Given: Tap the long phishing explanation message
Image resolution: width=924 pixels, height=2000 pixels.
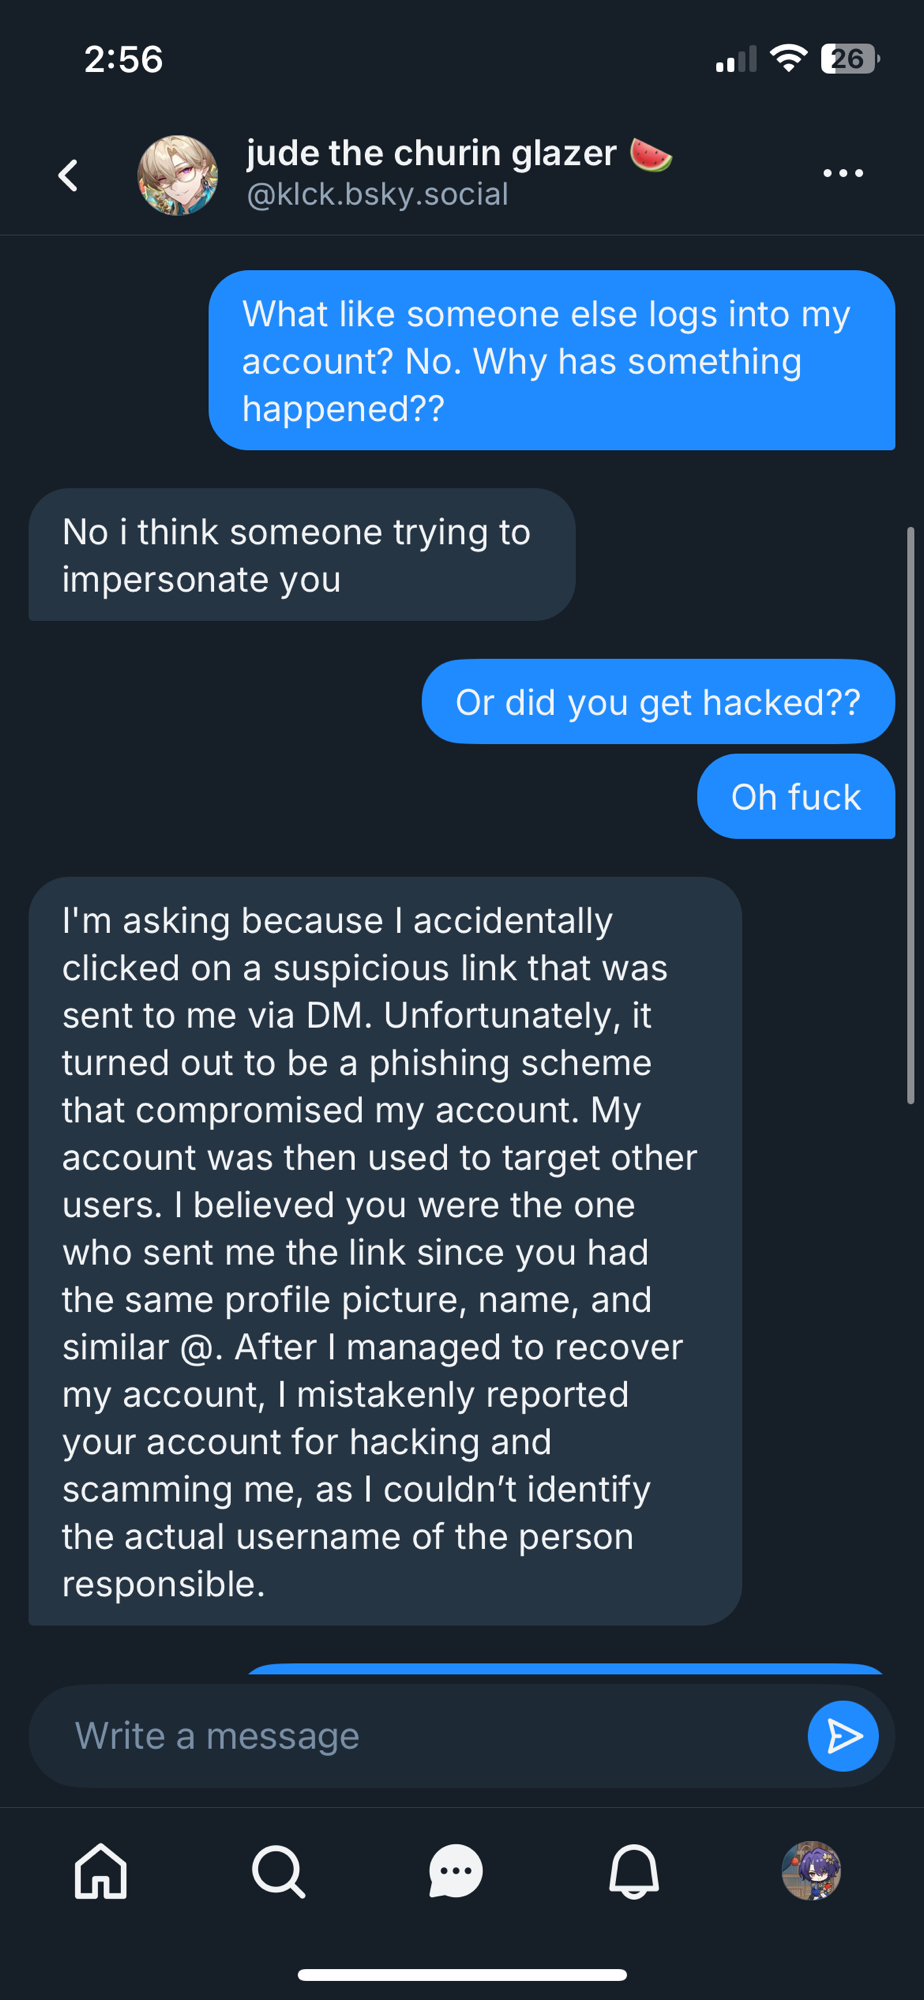Looking at the screenshot, I should [384, 1251].
